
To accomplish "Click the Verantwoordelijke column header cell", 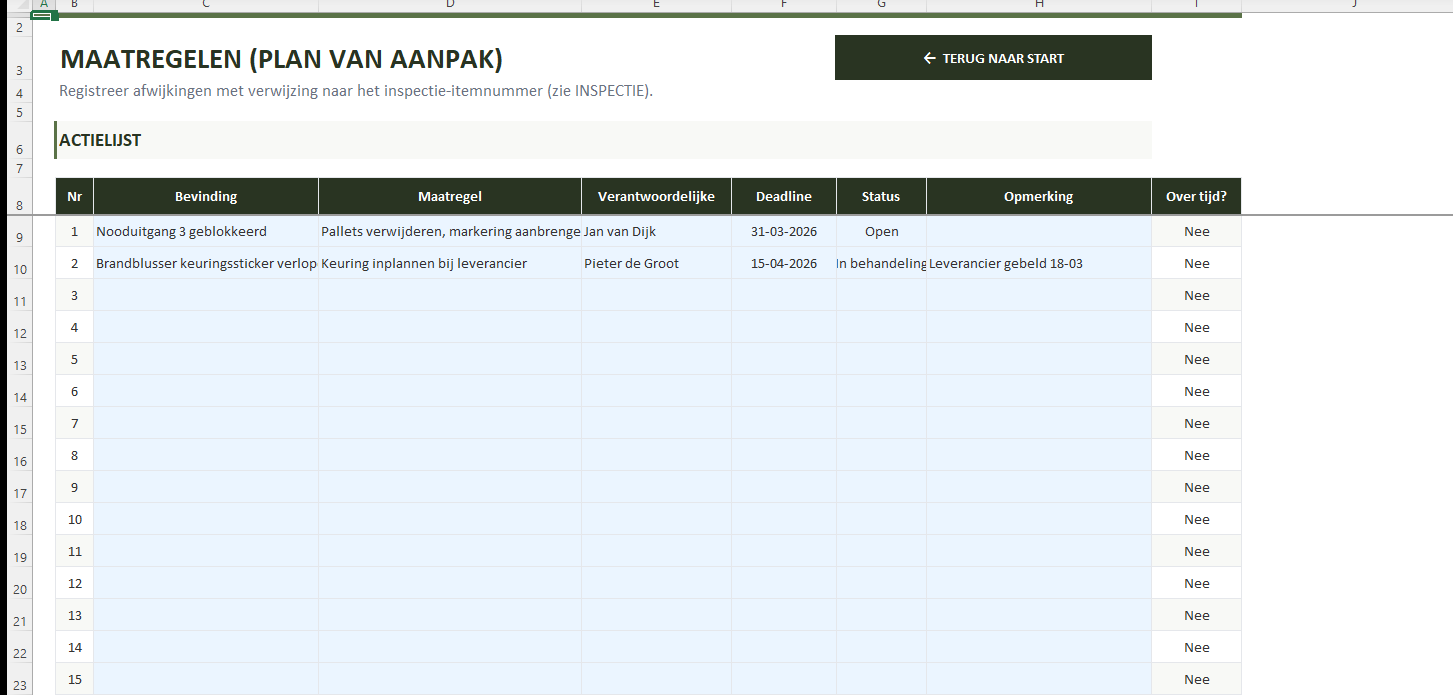I will tap(656, 196).
